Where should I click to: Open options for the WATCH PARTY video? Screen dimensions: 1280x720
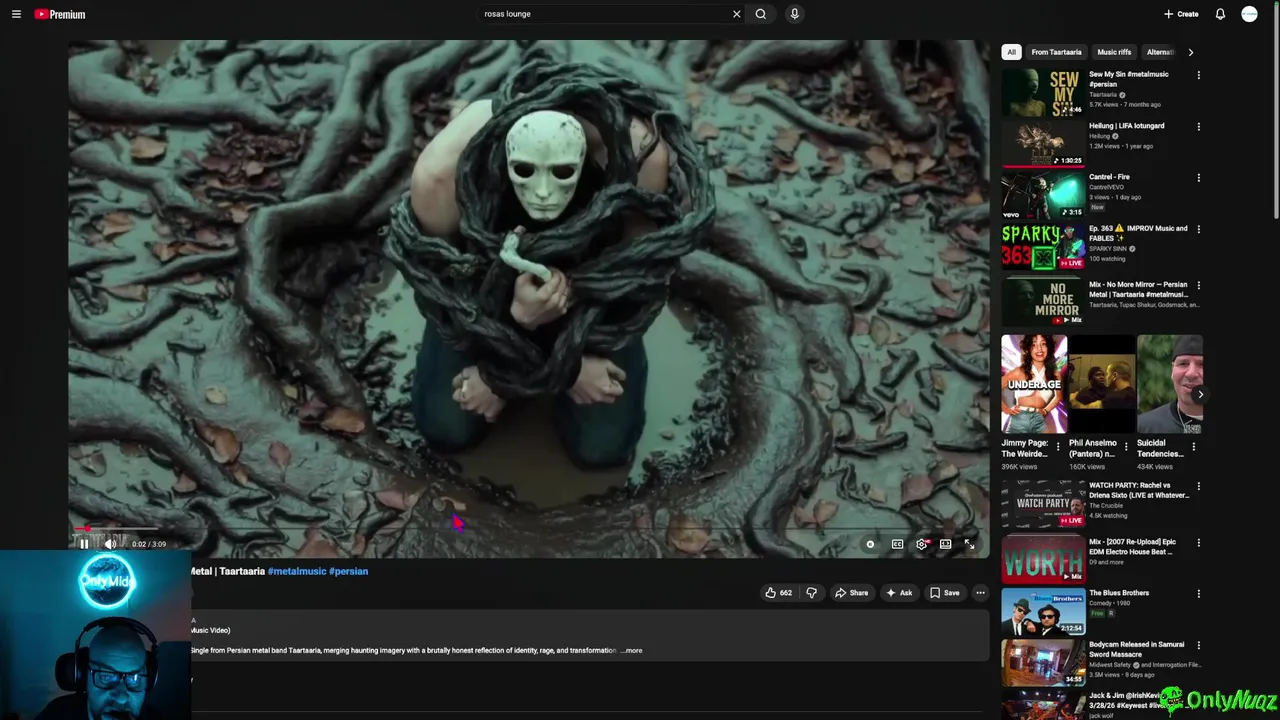(1198, 486)
